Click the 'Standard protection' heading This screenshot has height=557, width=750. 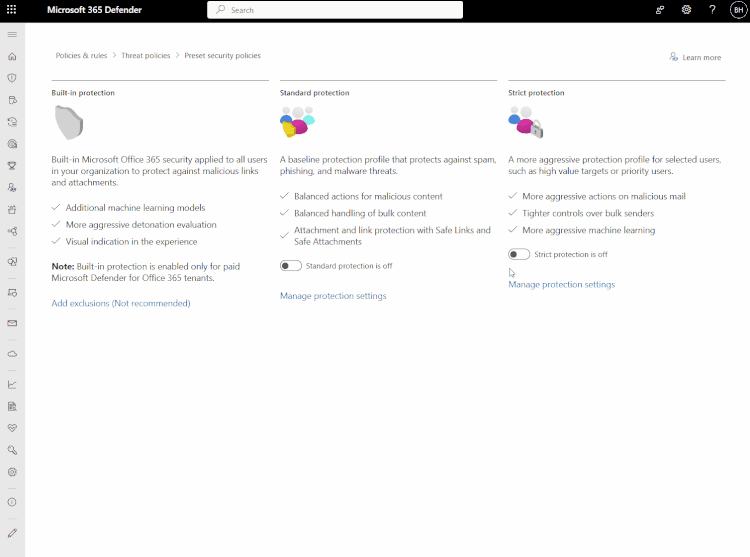point(314,93)
